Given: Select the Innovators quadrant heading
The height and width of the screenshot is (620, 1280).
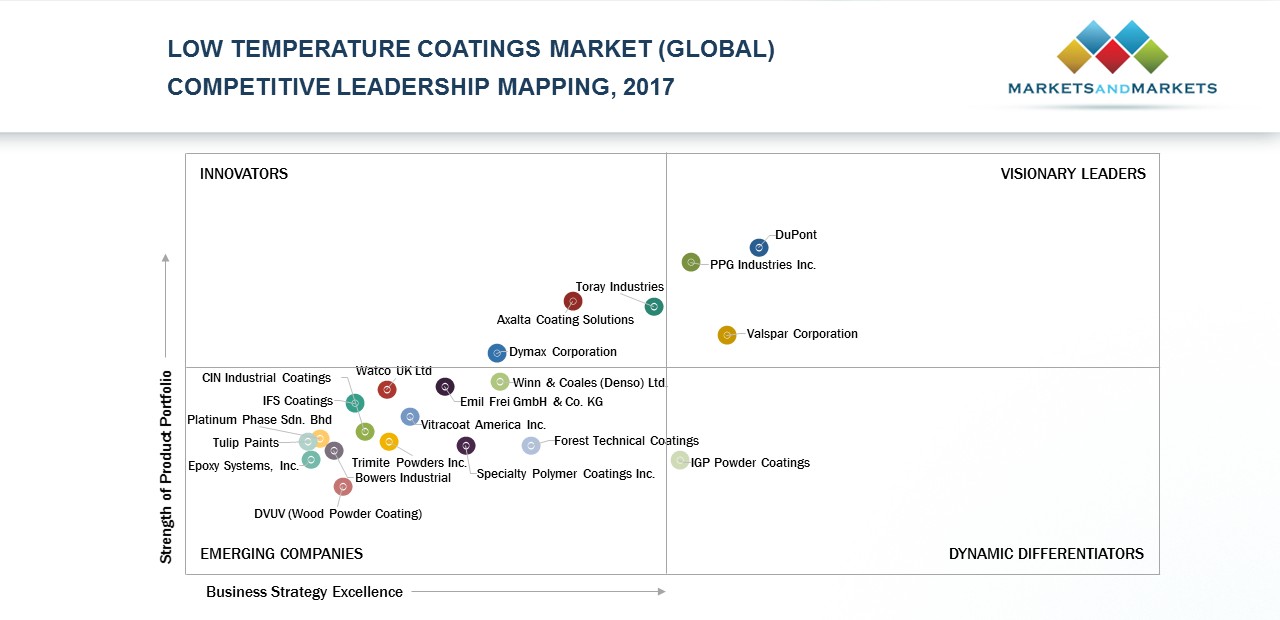Looking at the screenshot, I should (x=244, y=174).
